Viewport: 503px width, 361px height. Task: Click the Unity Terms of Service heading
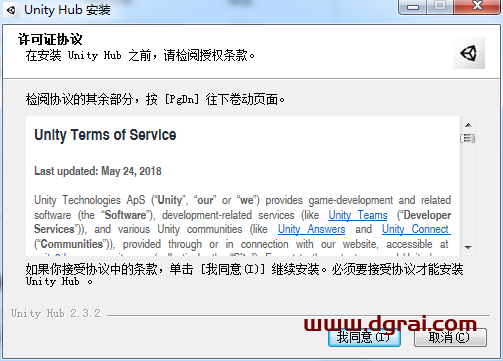105,135
